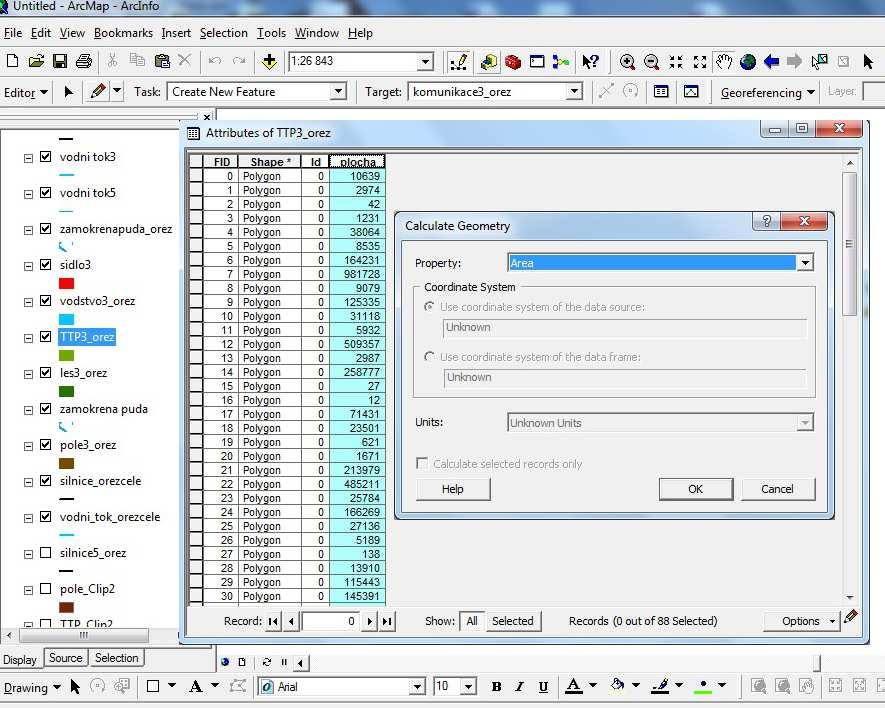This screenshot has height=708, width=885.
Task: Pick the Edit Tool arrow in Editor toolbar
Action: point(69,91)
